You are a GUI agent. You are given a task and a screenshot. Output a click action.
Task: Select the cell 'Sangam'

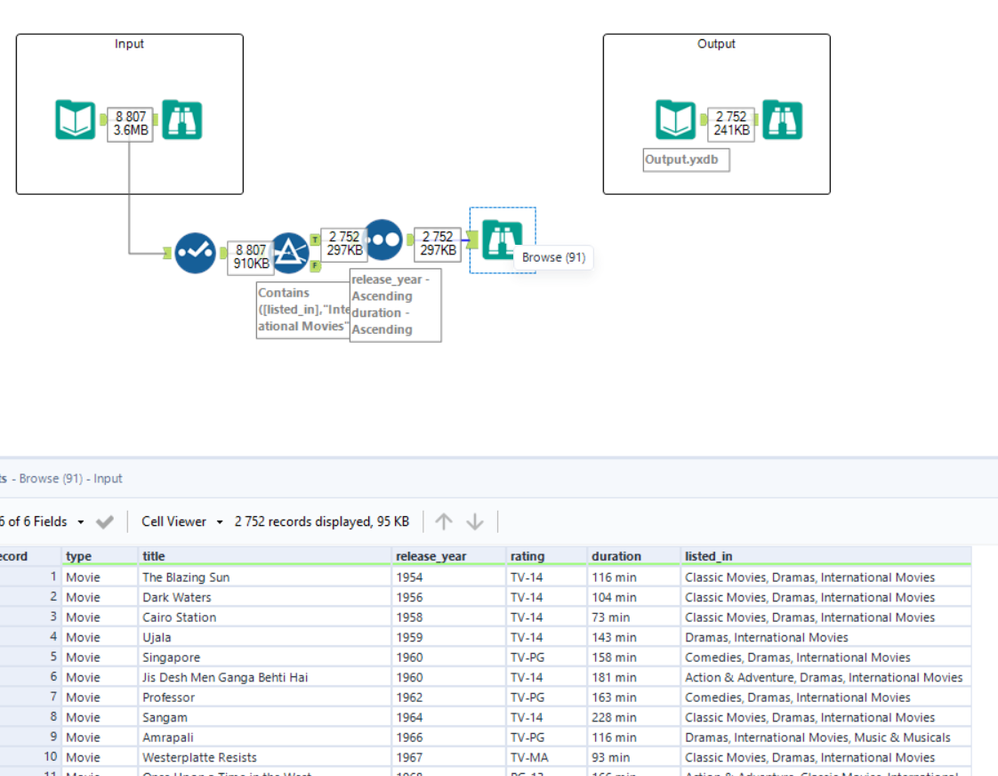point(264,717)
